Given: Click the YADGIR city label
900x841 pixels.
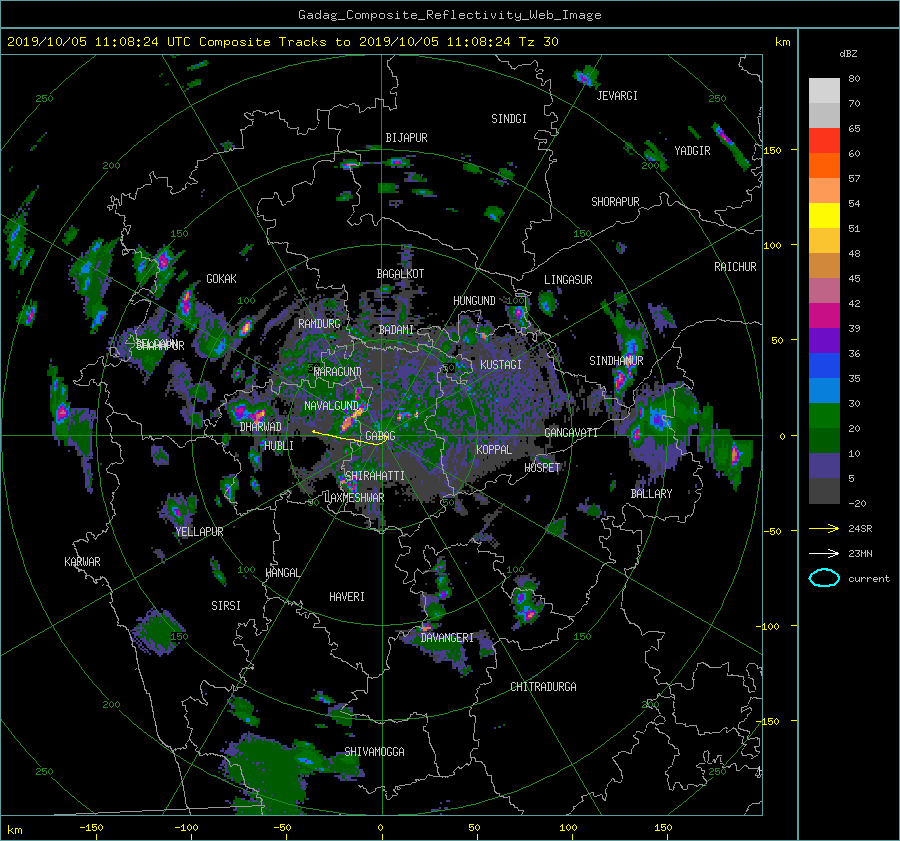Looking at the screenshot, I should click(692, 151).
